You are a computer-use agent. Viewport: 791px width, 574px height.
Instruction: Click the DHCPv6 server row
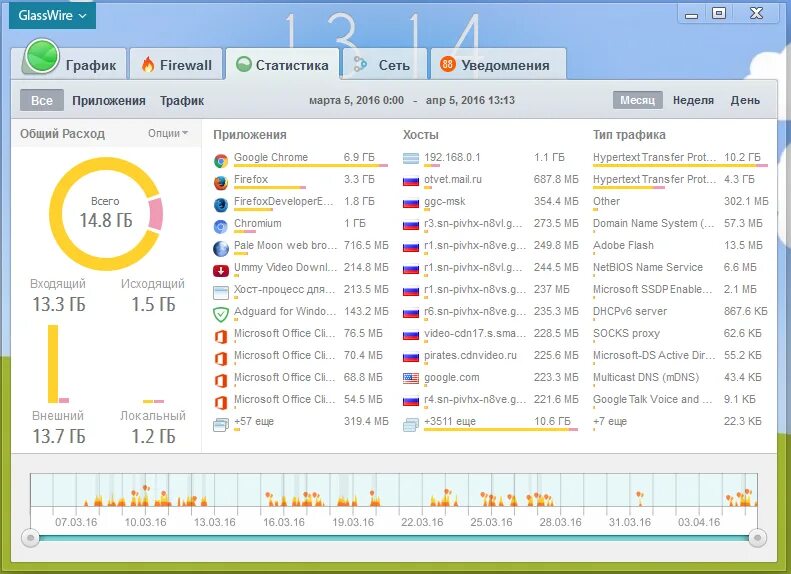(x=681, y=311)
